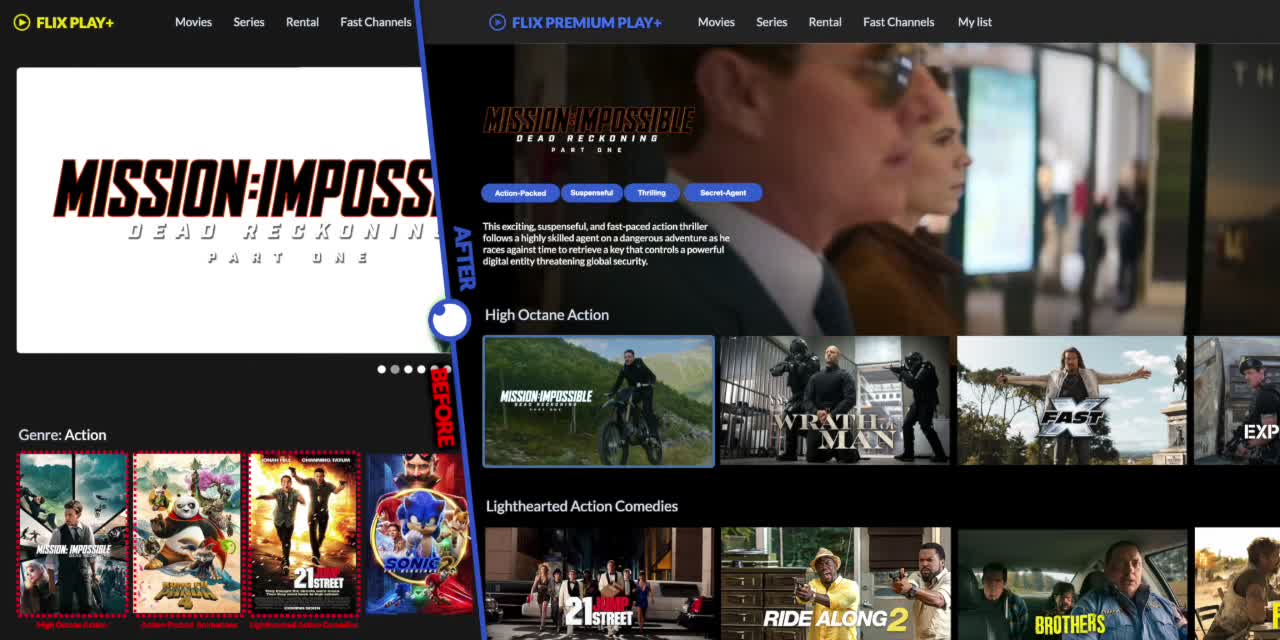This screenshot has height=640, width=1280.
Task: Open Rental in the Before panel navigation
Action: pos(302,22)
